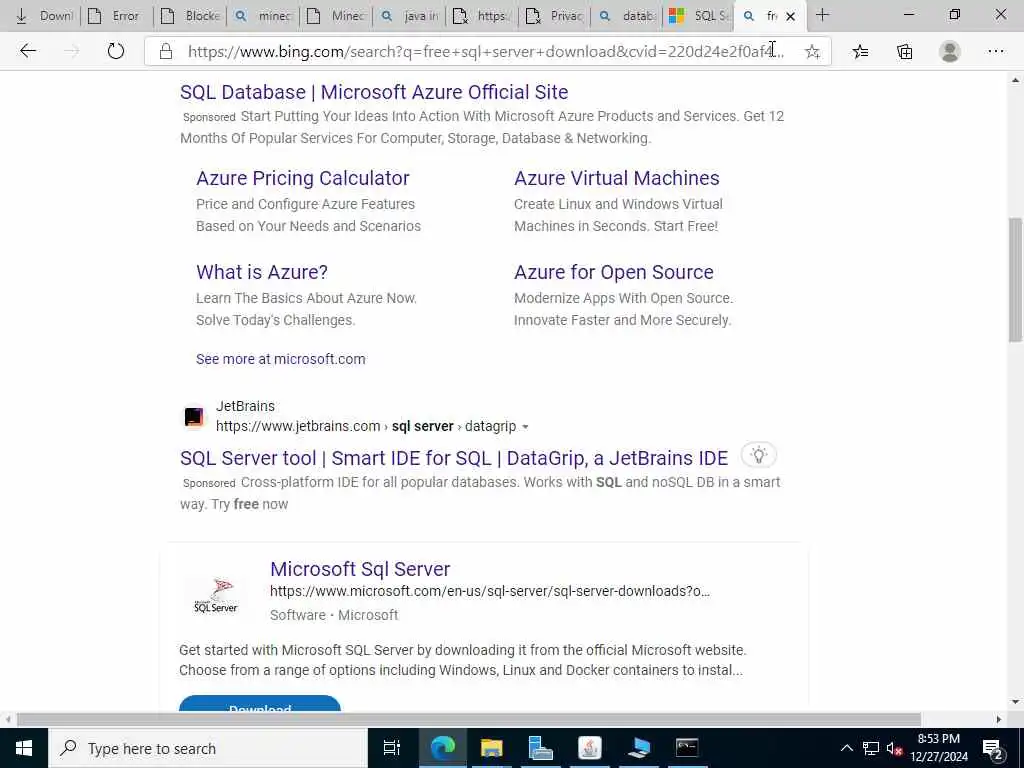This screenshot has height=768, width=1024.
Task: Click the muted volume tray icon
Action: point(894,748)
